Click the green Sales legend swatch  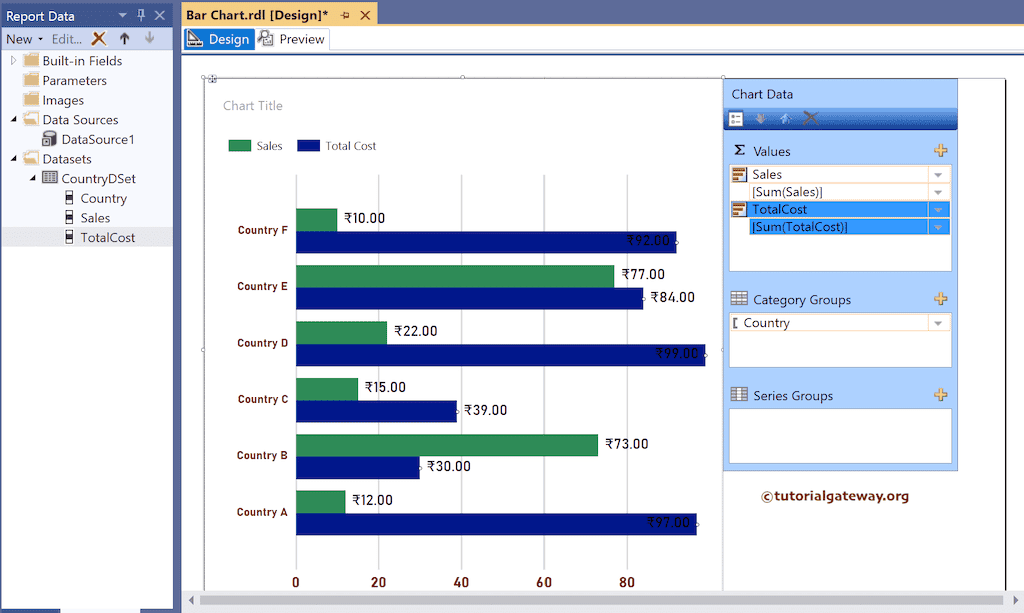pos(240,146)
